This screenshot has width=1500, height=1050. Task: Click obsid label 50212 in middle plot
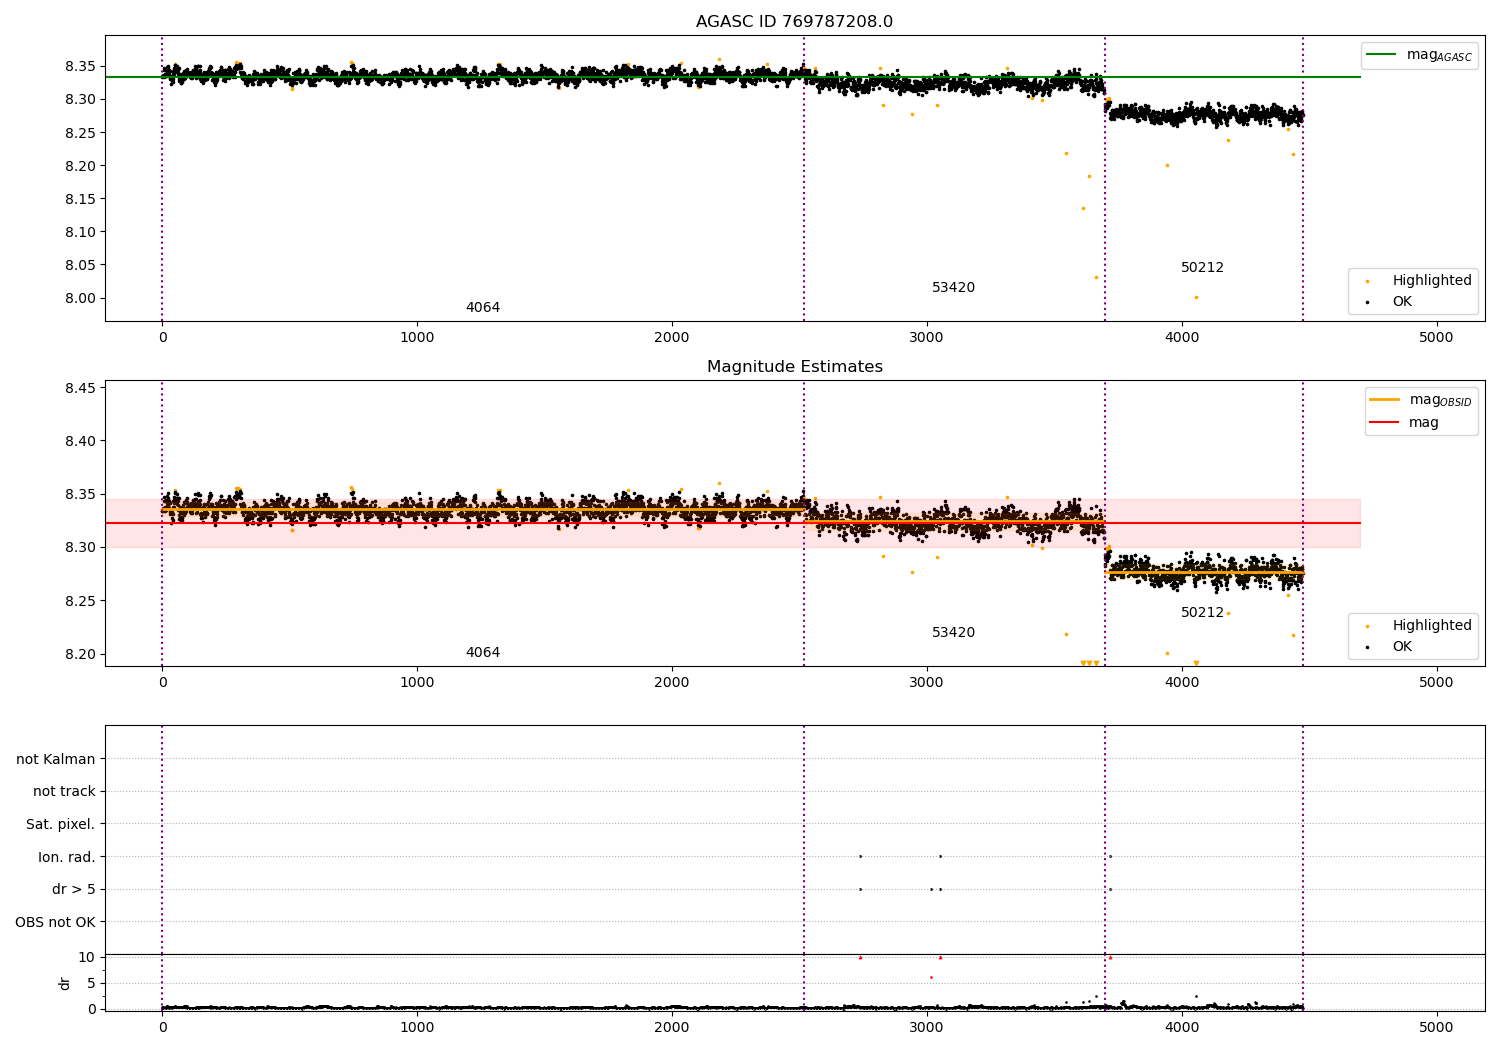click(1202, 613)
